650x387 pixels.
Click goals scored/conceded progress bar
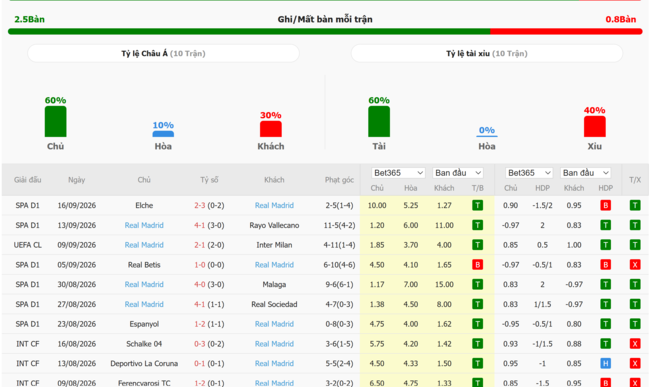point(325,31)
